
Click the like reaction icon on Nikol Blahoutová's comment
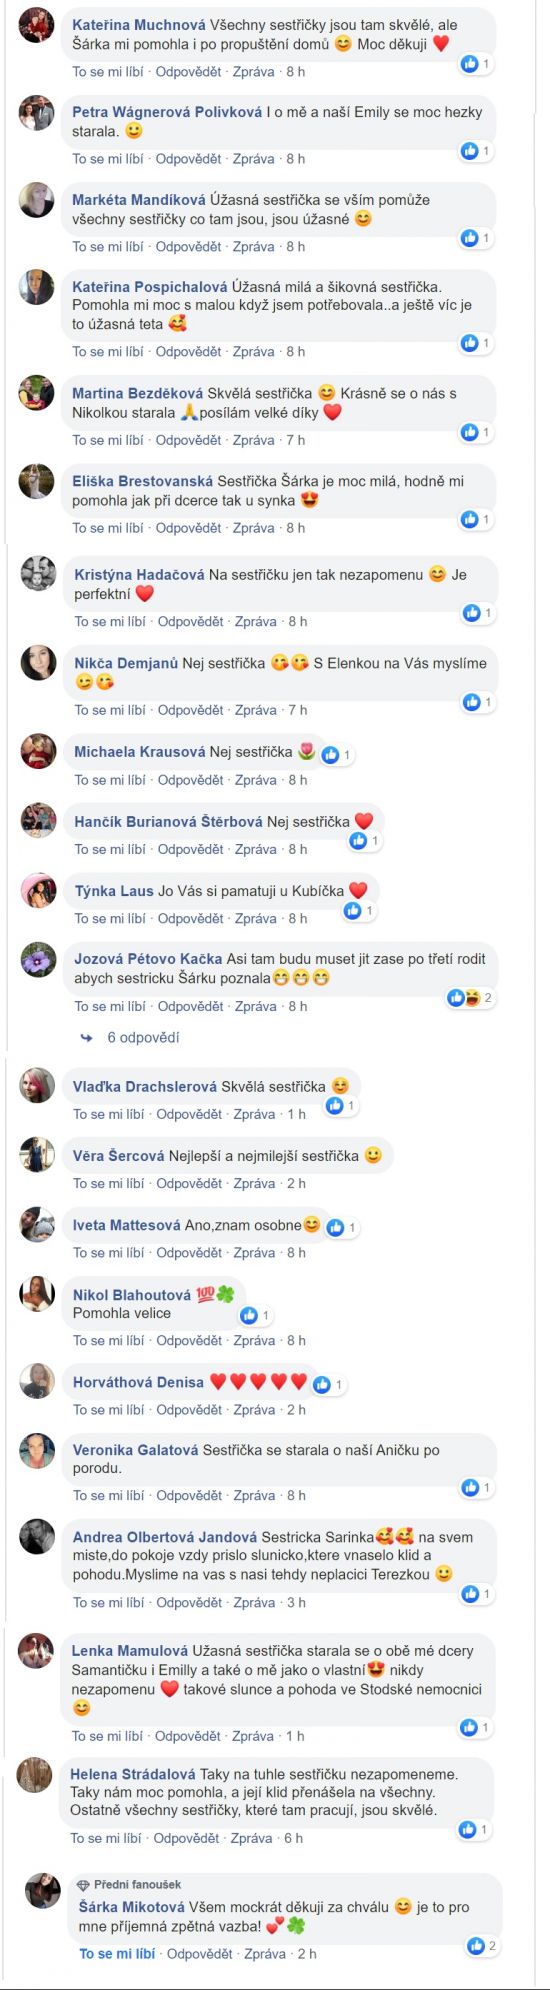click(248, 1315)
